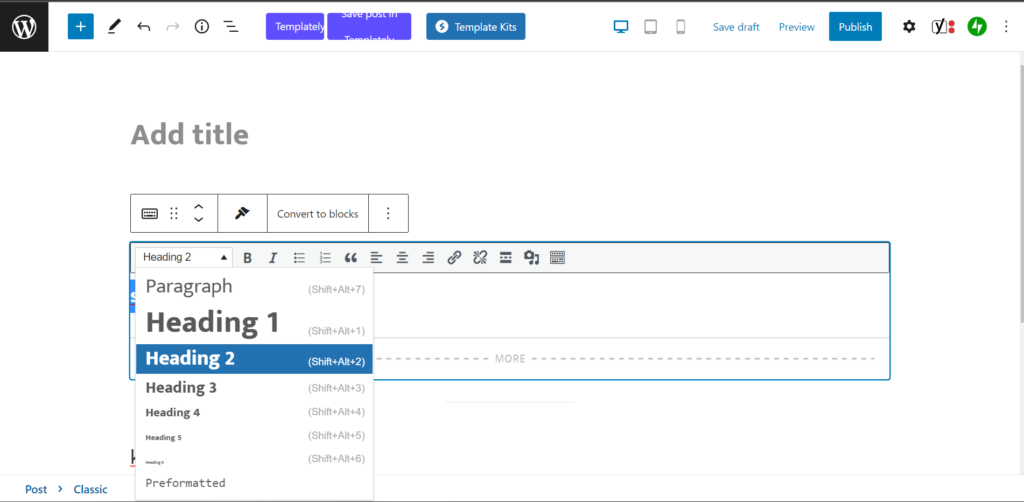Click the undo arrow icon

(x=144, y=27)
